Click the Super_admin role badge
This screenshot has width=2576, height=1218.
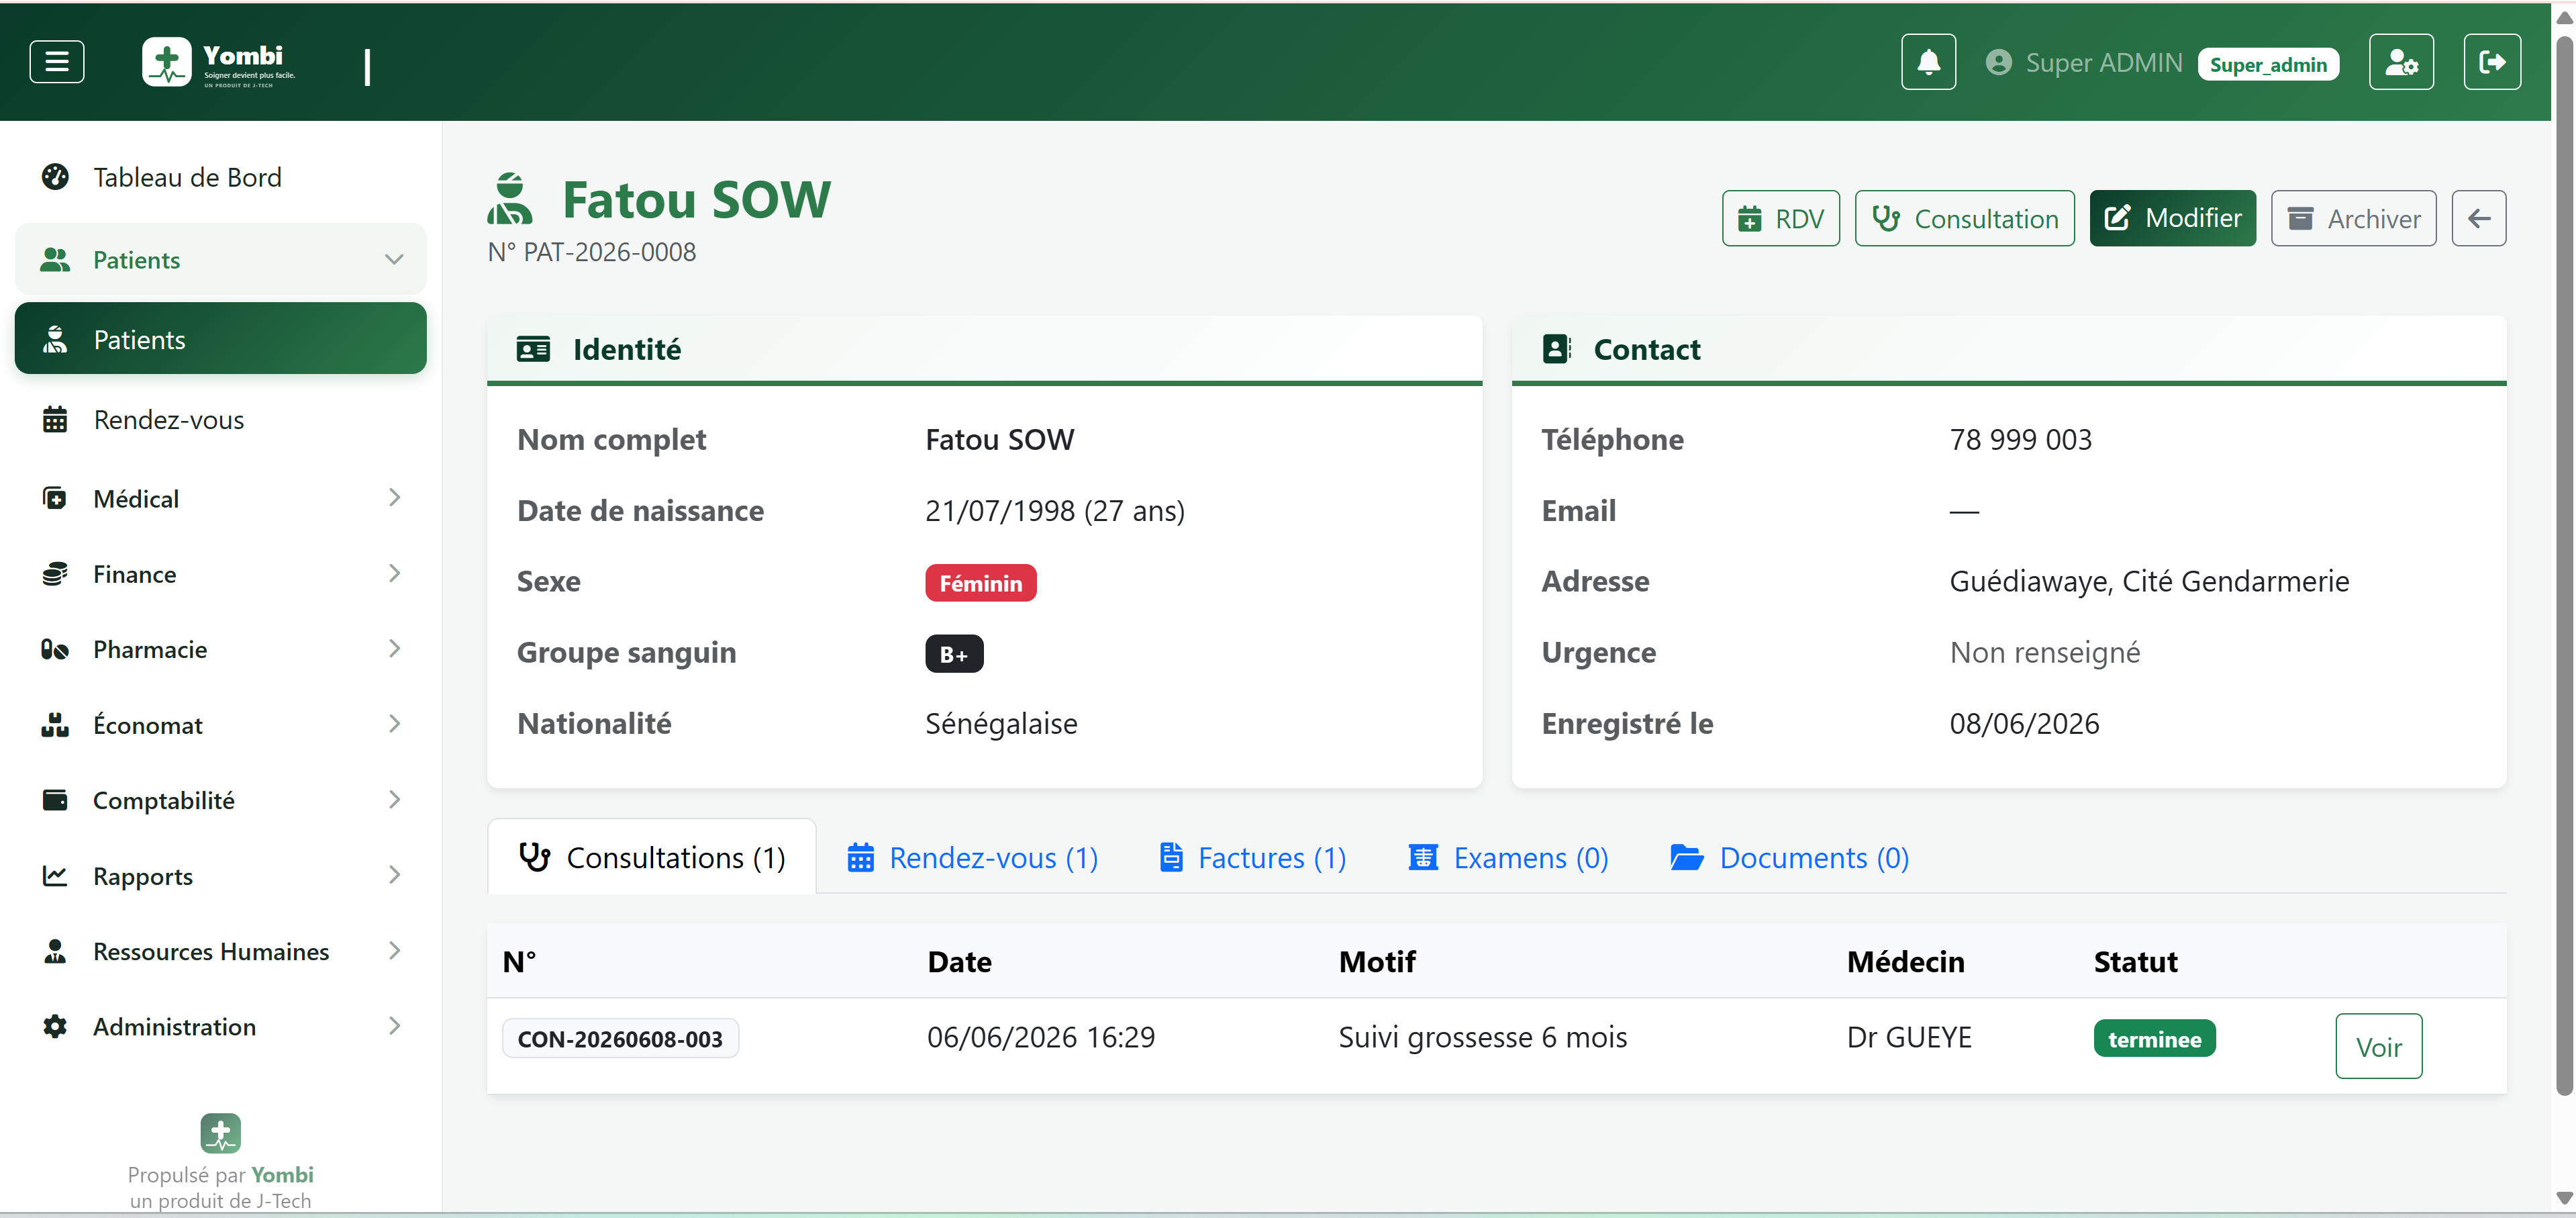coord(2267,64)
